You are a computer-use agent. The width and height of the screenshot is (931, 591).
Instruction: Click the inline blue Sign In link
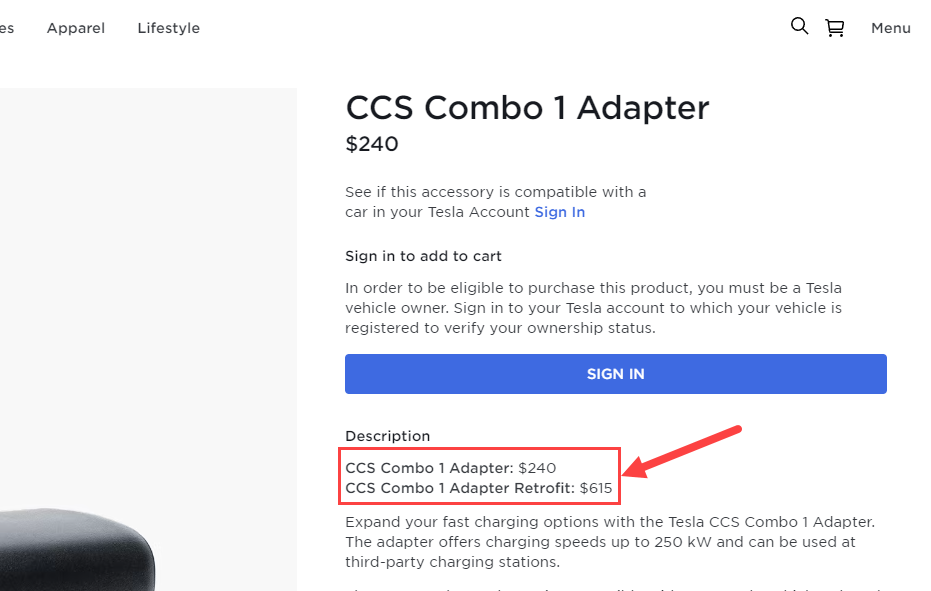click(x=560, y=212)
